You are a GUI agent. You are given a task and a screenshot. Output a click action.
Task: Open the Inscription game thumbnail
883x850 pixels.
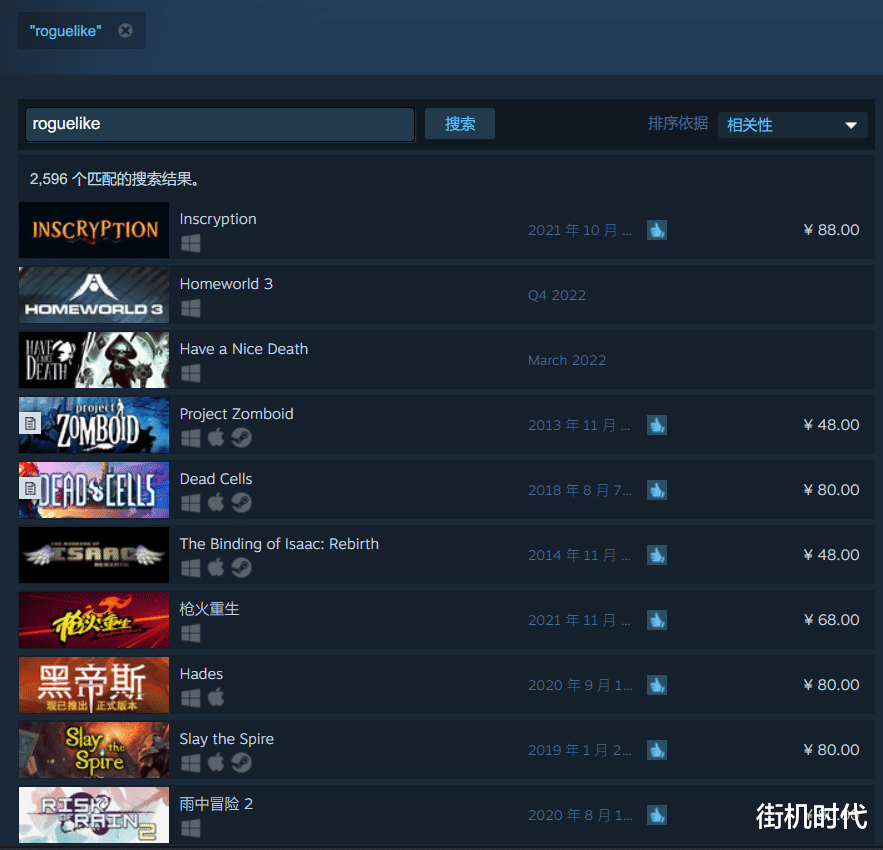94,230
